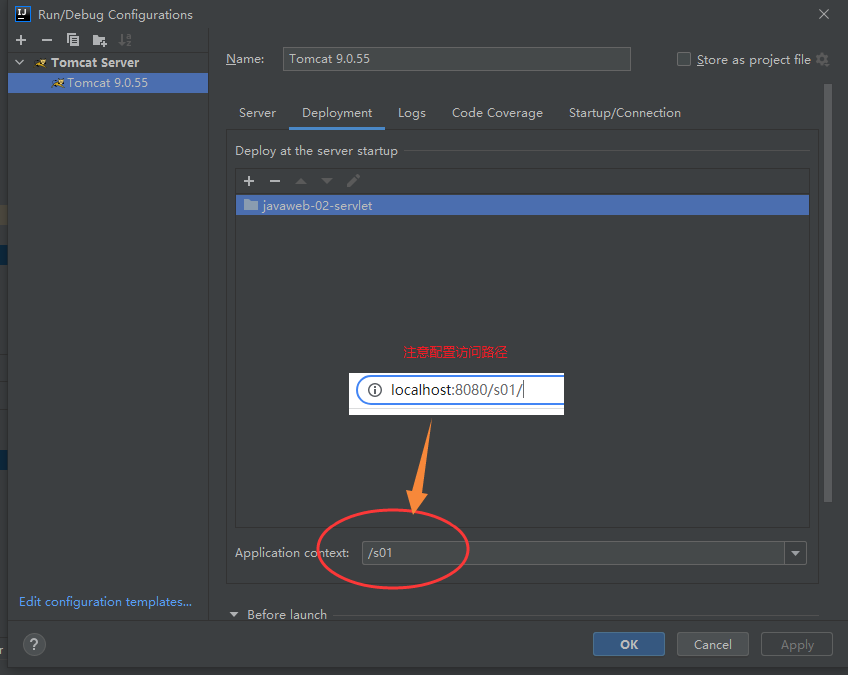This screenshot has width=848, height=675.
Task: Click the folder icon of javaweb-02-servlet
Action: coord(250,205)
